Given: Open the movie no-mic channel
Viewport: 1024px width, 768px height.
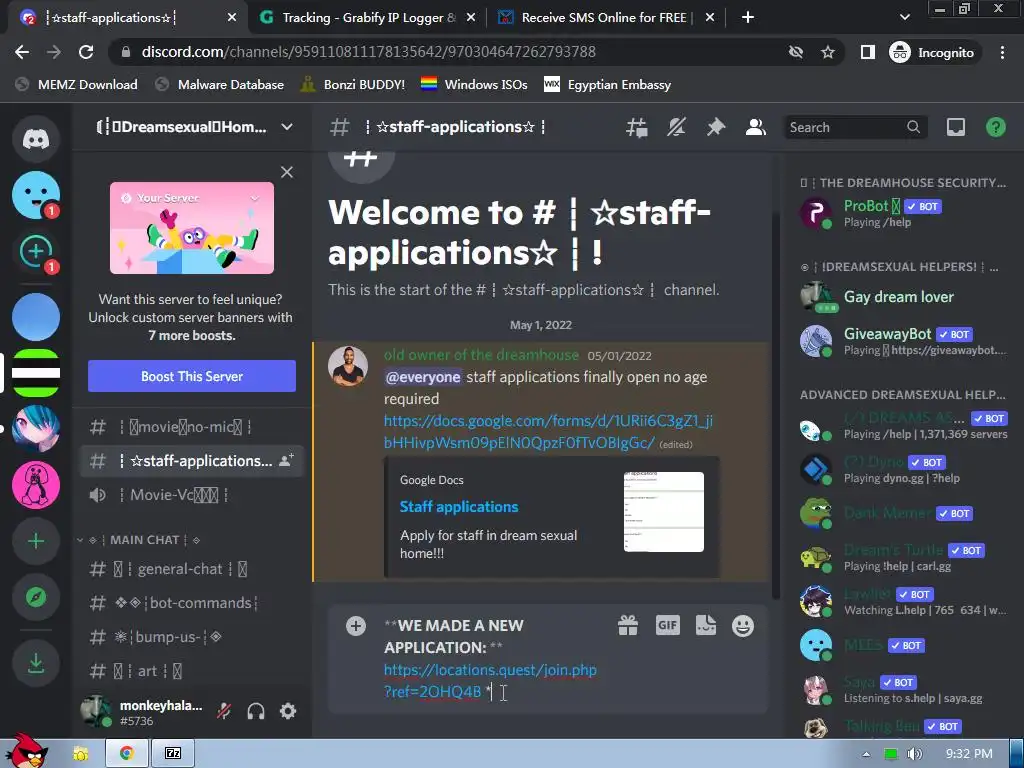Looking at the screenshot, I should point(191,427).
